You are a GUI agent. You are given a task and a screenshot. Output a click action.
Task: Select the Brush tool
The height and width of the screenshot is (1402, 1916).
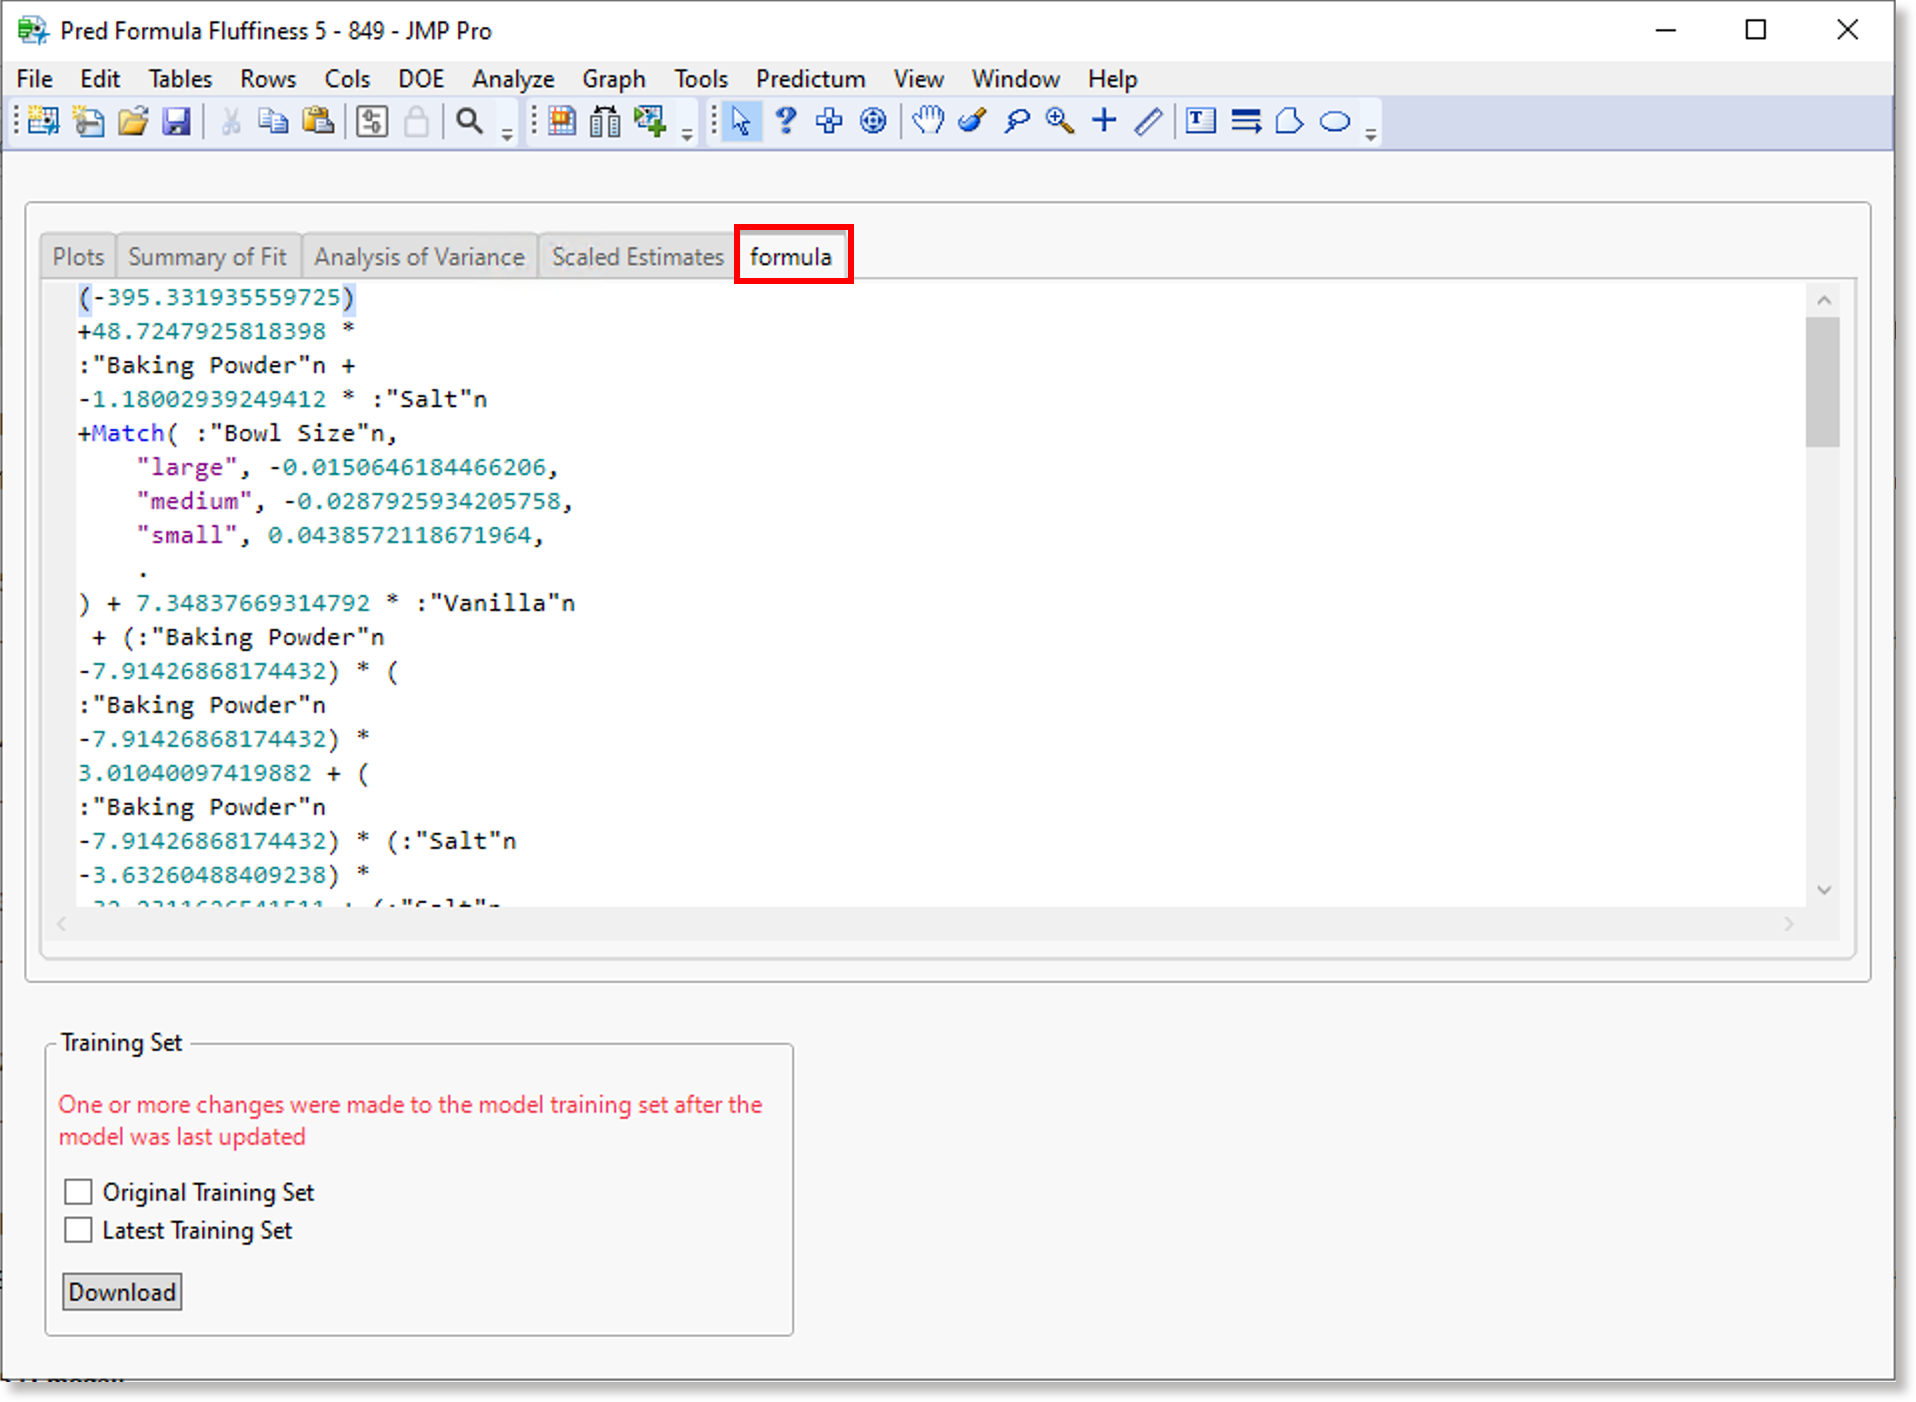[972, 121]
